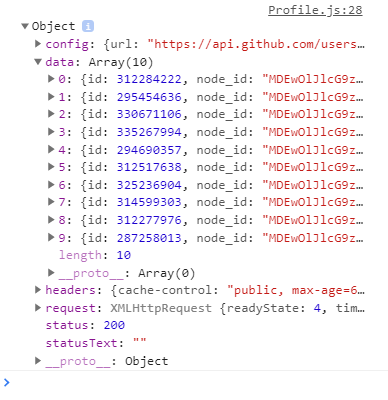This screenshot has height=400, width=388.
Task: Expand array item 6 with id 325236904
Action: tap(51, 184)
